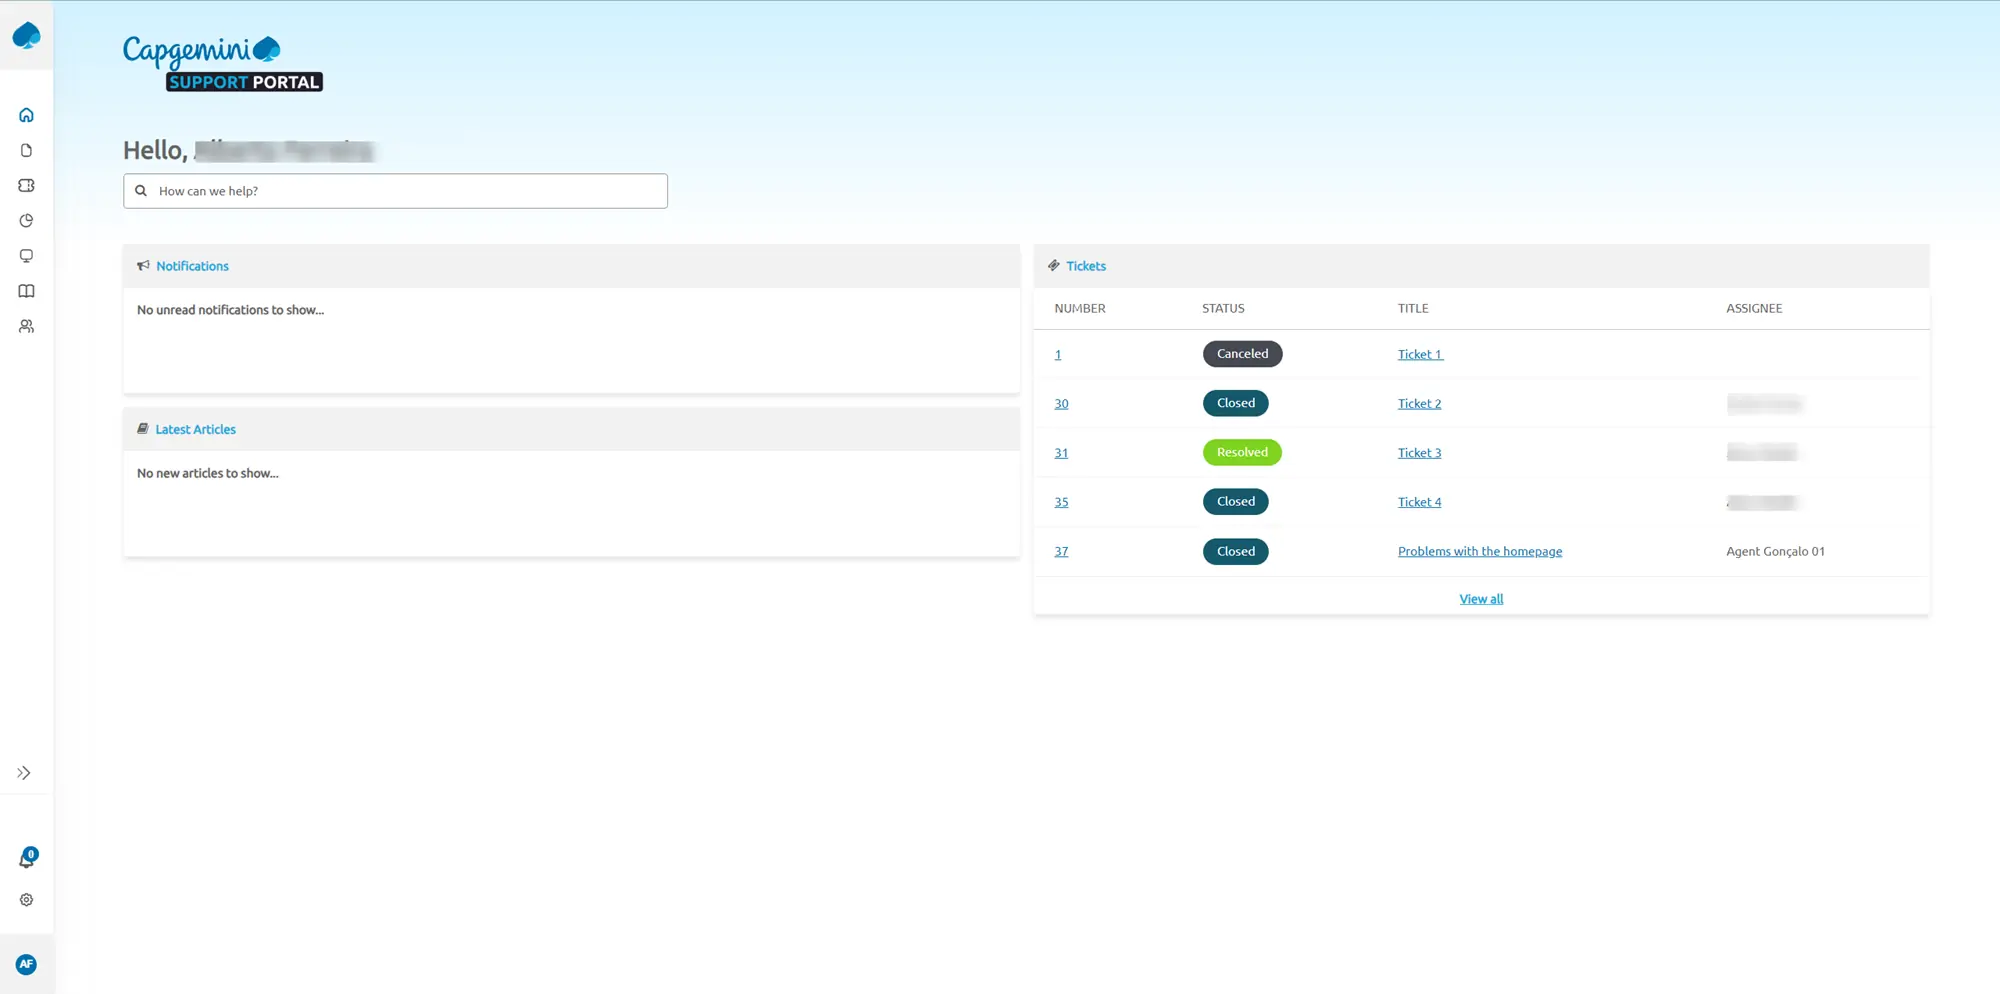Open the knowledge base book icon

(x=26, y=291)
